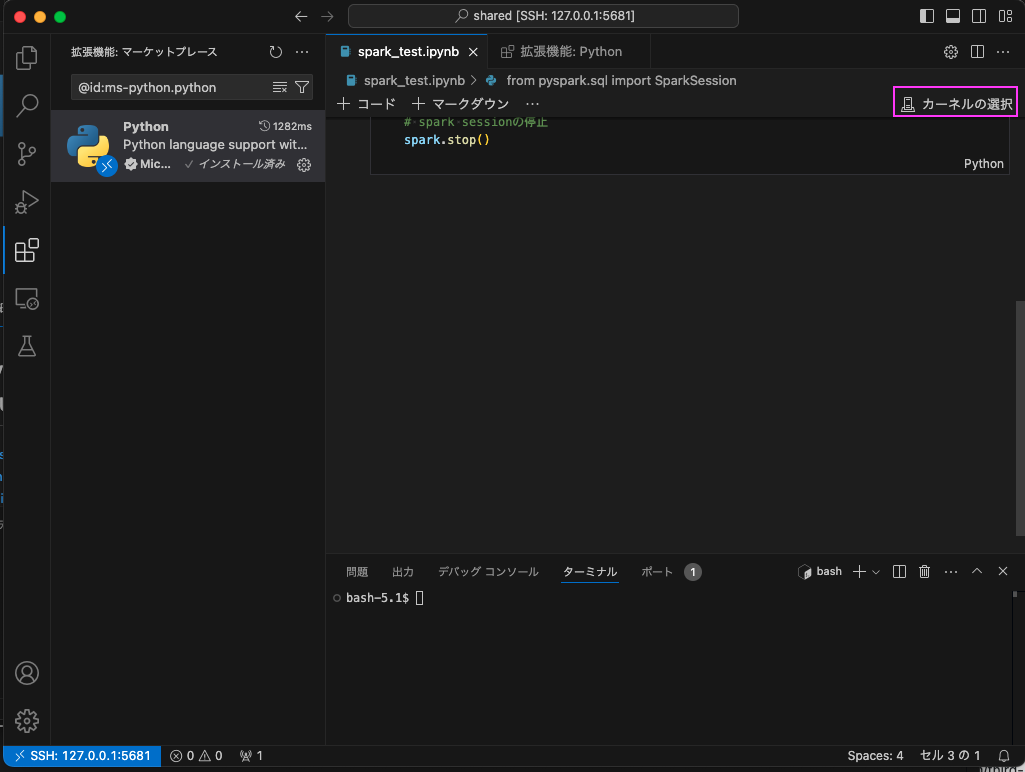Open the terminal launch profile dropdown
Image resolution: width=1025 pixels, height=772 pixels.
coord(876,572)
